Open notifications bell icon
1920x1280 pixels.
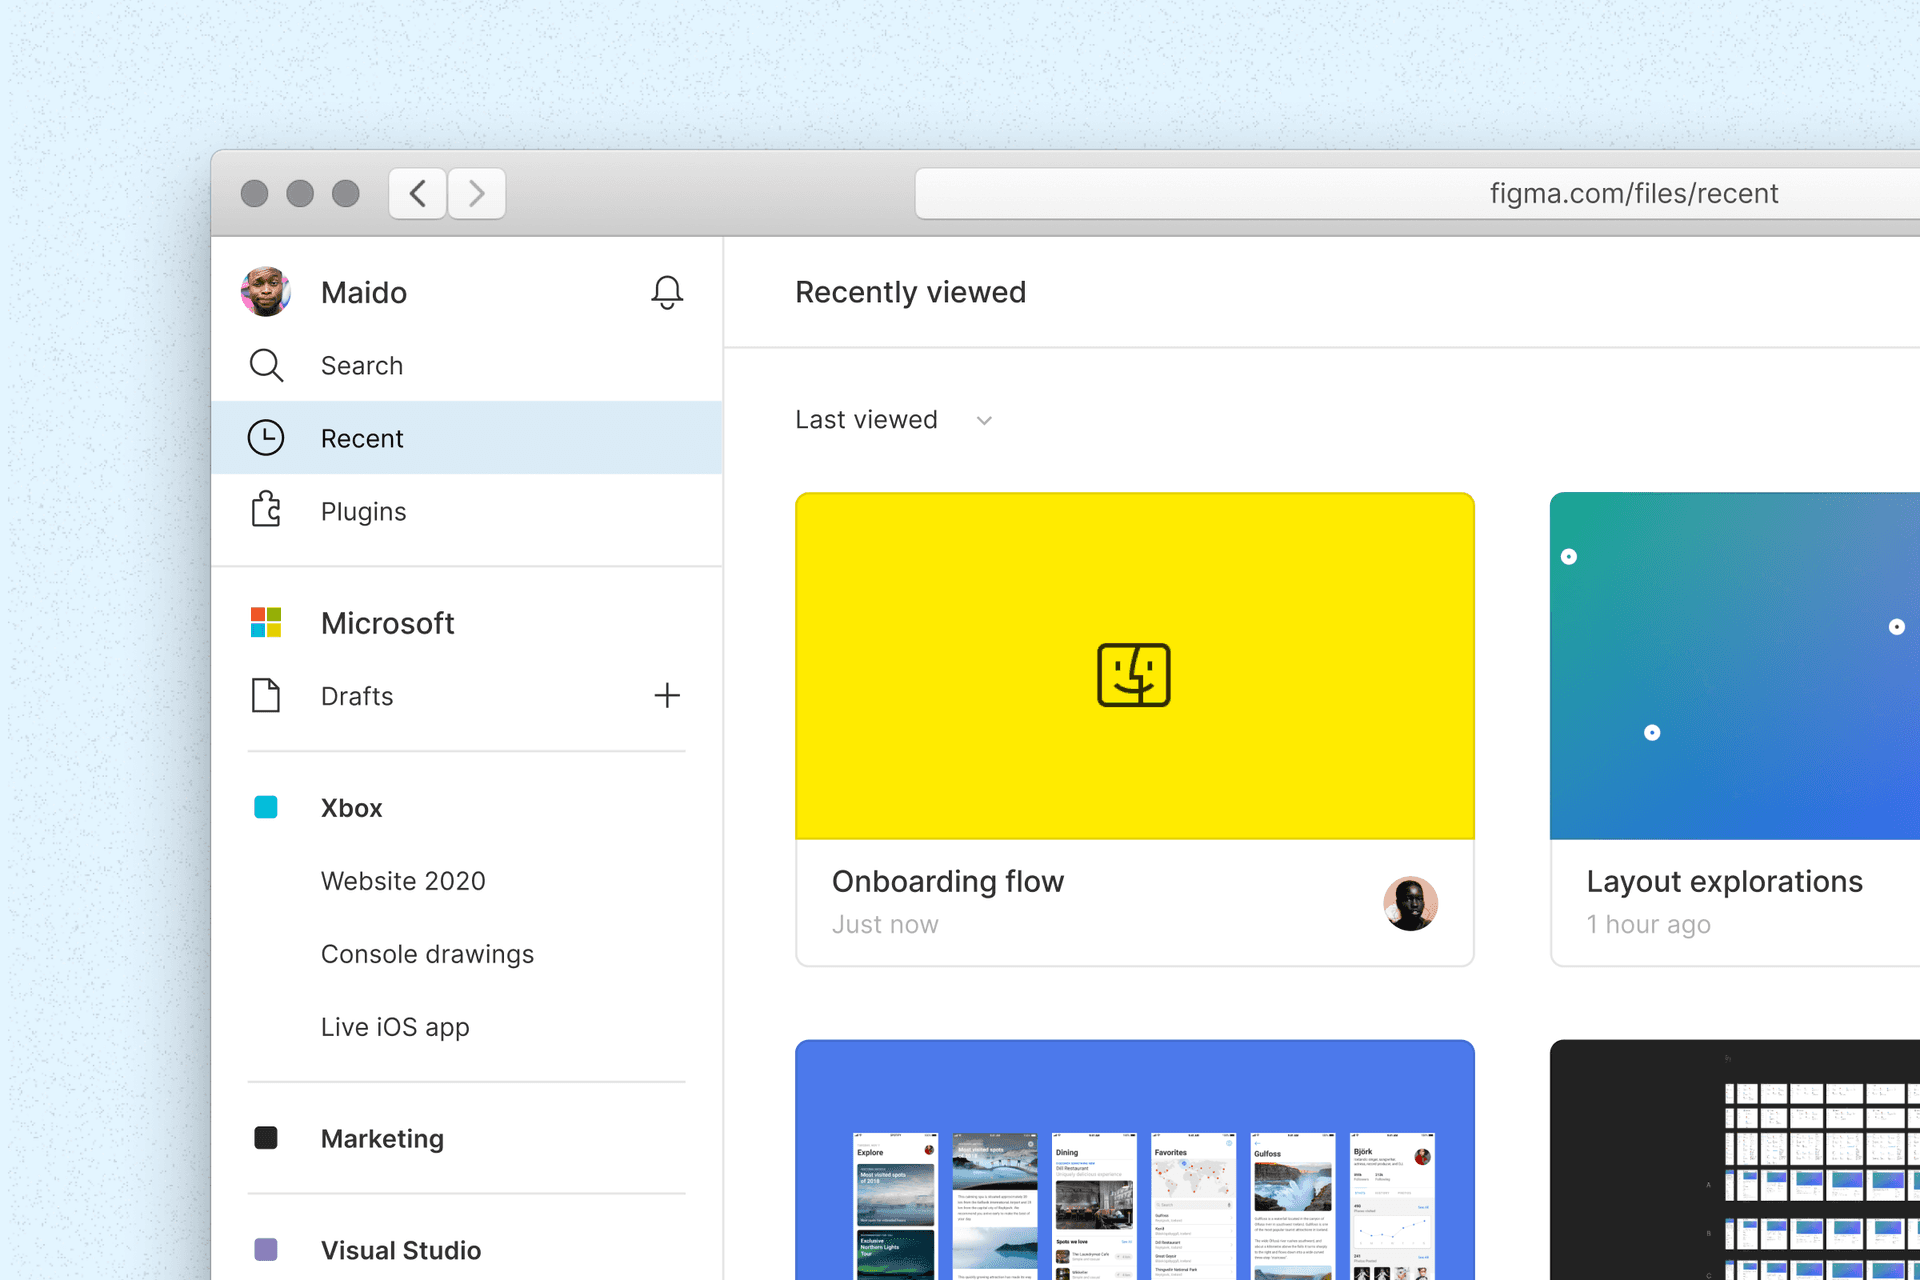667,292
